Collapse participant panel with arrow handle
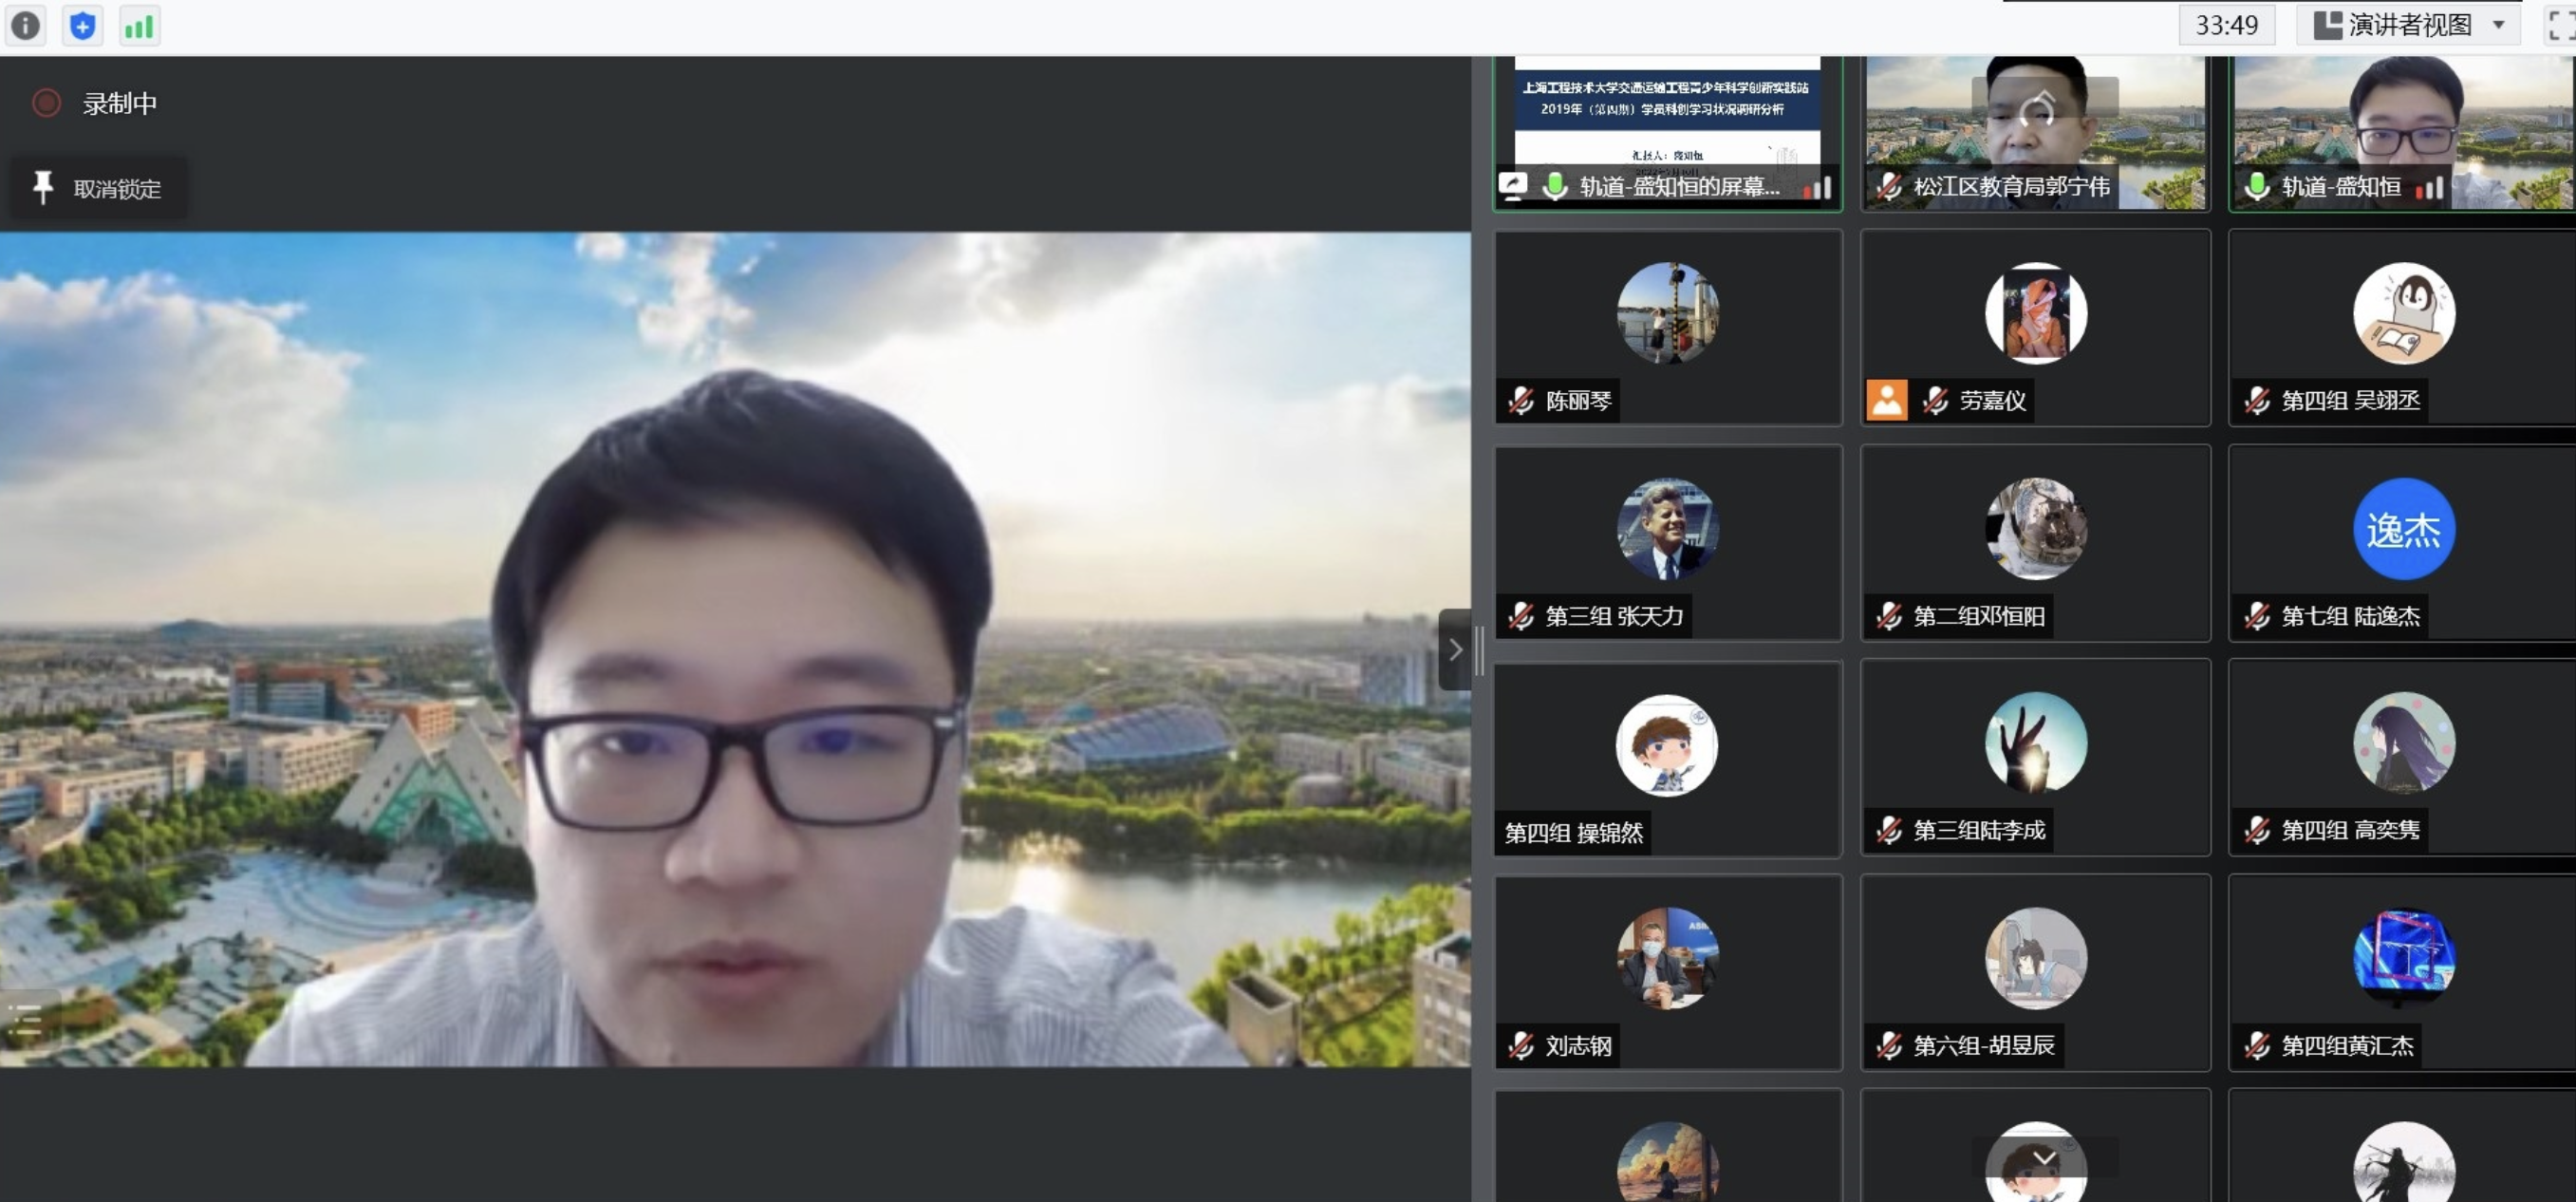 pos(1454,650)
